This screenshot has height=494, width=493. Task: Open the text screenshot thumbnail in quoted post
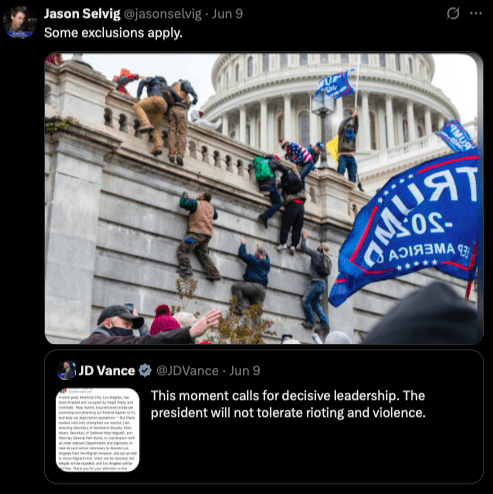[98, 430]
